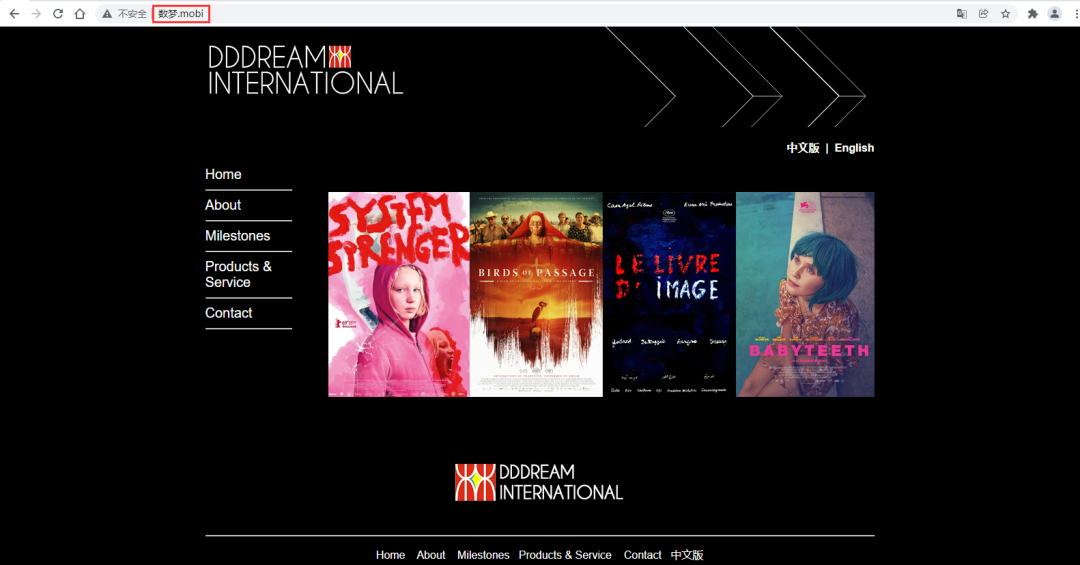Click About in the footer links
Screen dimensions: 1080x565
(x=430, y=555)
